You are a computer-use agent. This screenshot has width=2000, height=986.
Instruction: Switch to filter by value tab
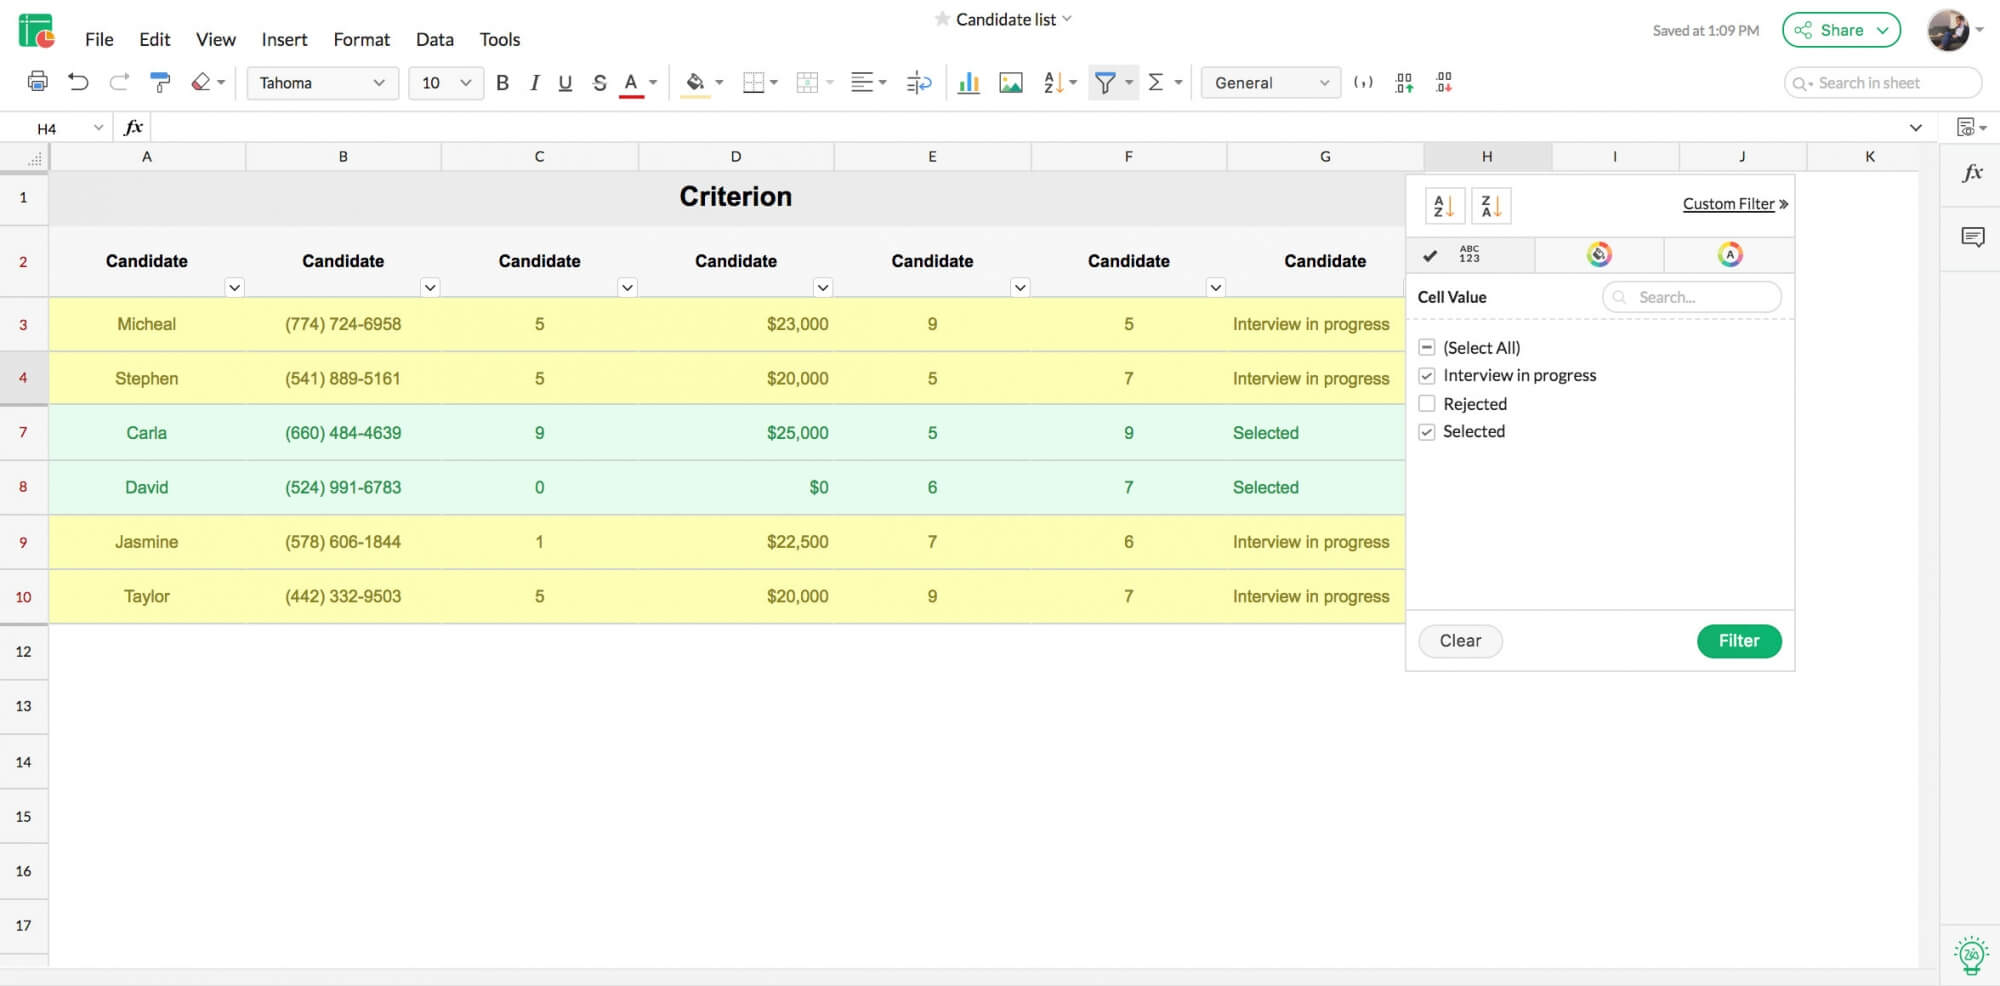[x=1469, y=255]
